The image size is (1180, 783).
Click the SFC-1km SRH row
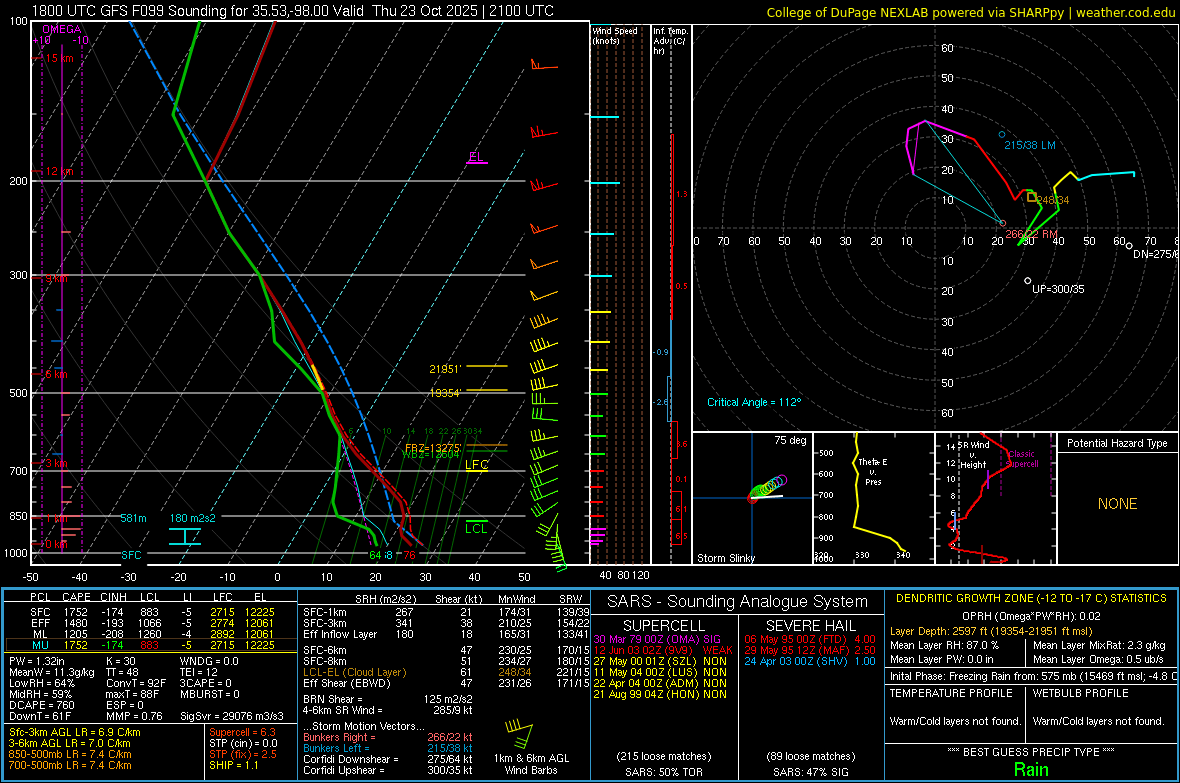click(x=446, y=612)
